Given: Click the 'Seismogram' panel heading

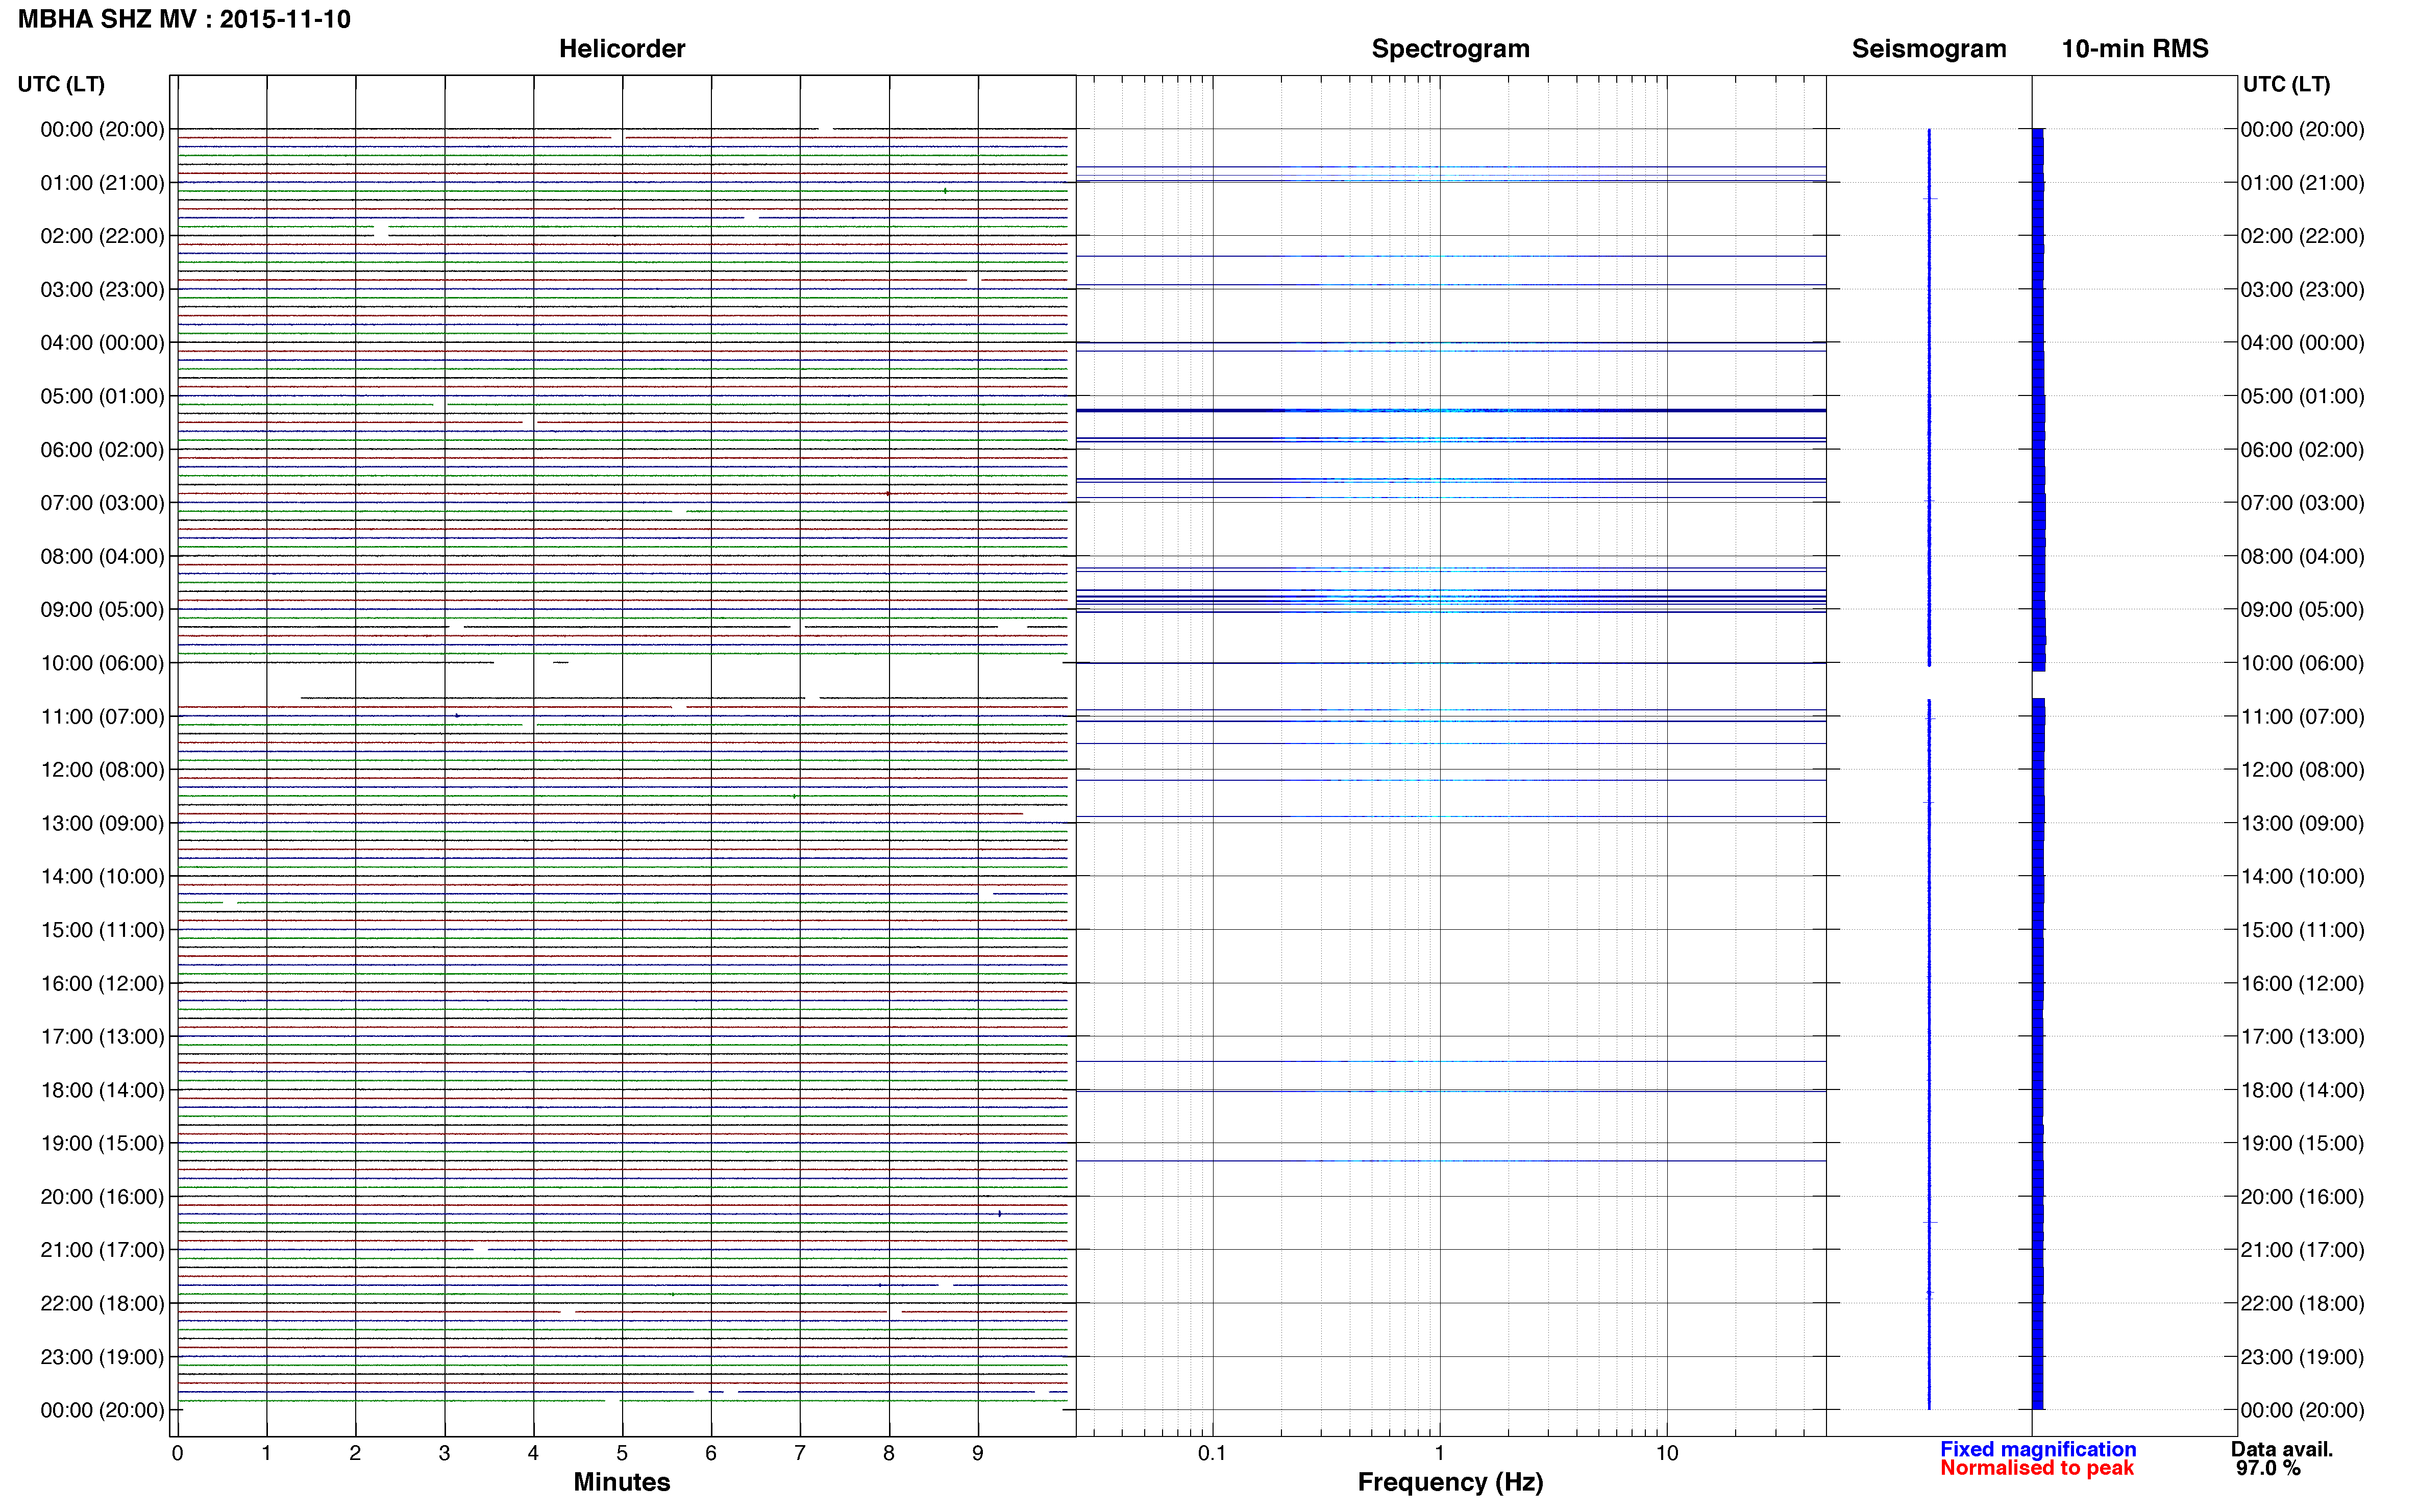Looking at the screenshot, I should point(1929,49).
